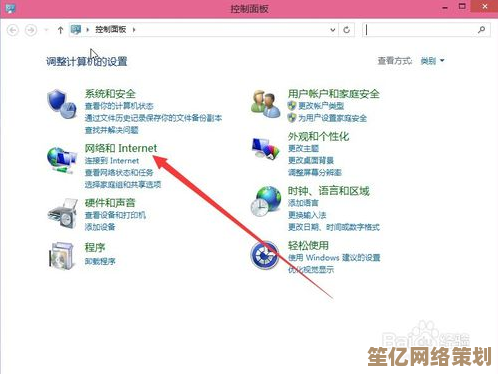Click 为用户设置家庭安全 link
498x375 pixels.
(x=332, y=118)
